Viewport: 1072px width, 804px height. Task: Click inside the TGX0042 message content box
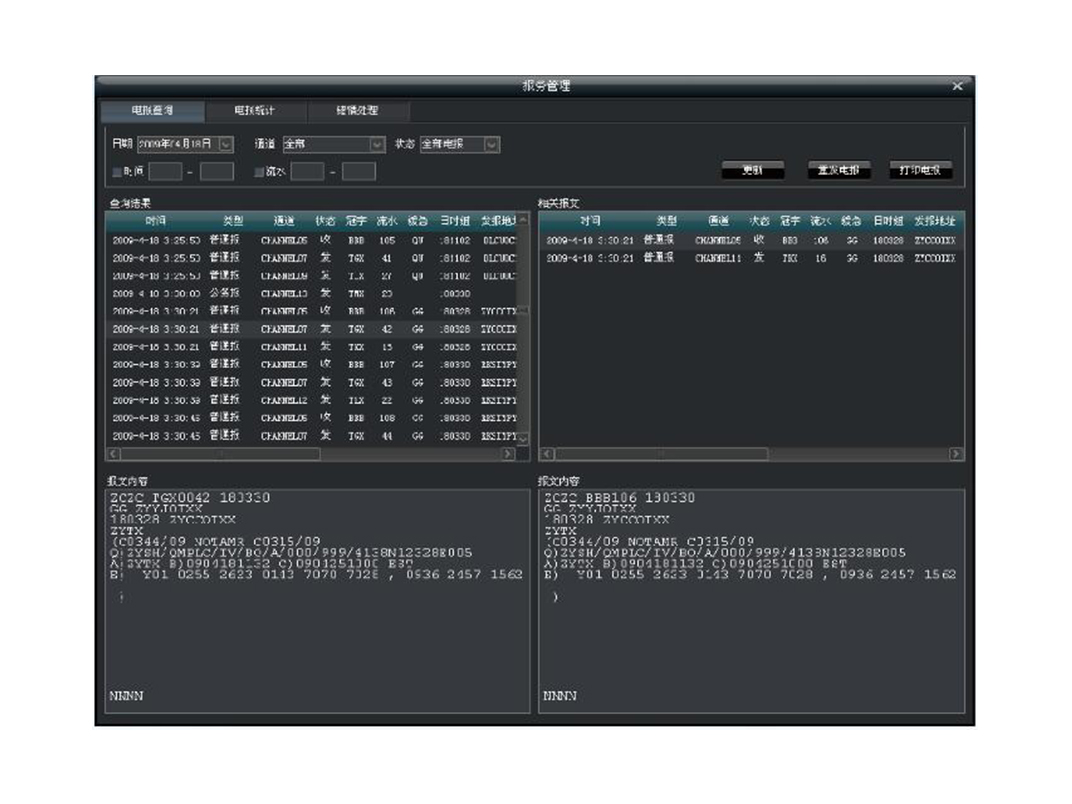pyautogui.click(x=318, y=602)
